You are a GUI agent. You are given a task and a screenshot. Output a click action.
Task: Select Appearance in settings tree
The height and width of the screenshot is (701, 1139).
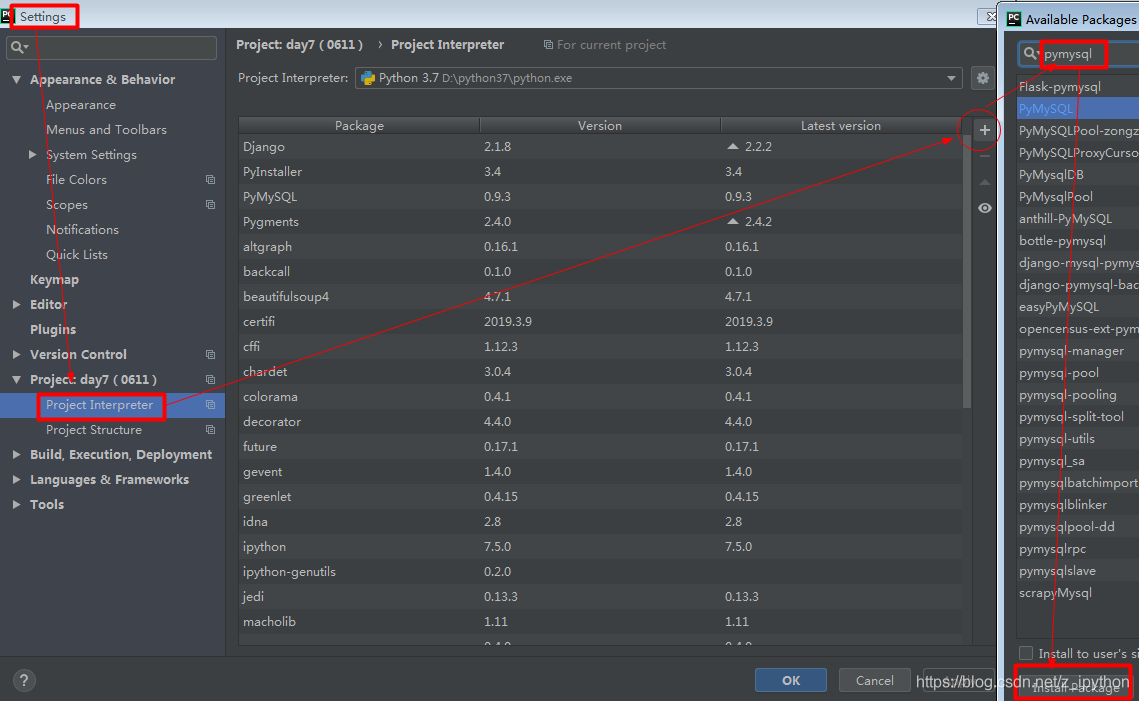tap(81, 105)
